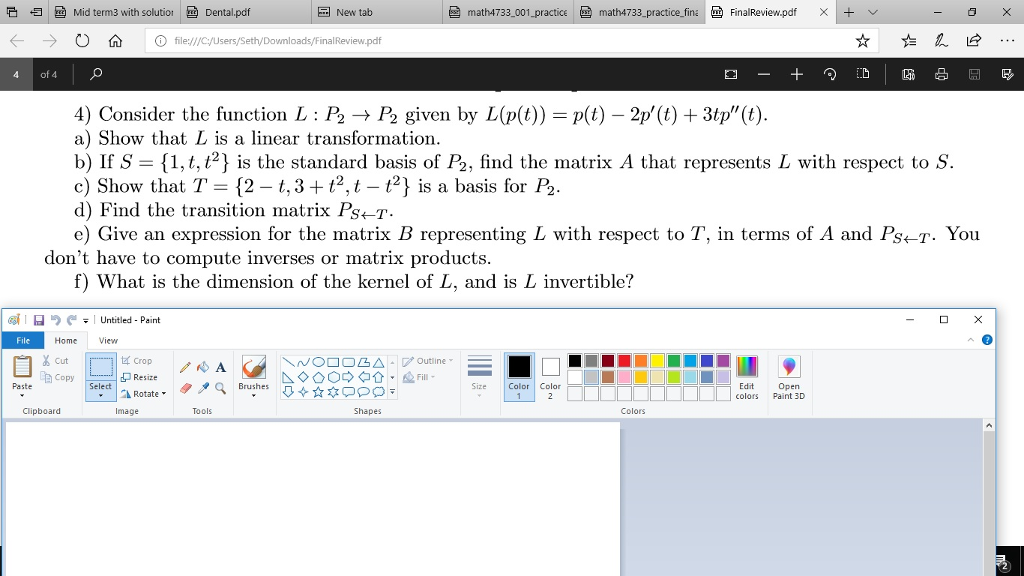The height and width of the screenshot is (576, 1024).
Task: Select the Text tool
Action: click(220, 367)
